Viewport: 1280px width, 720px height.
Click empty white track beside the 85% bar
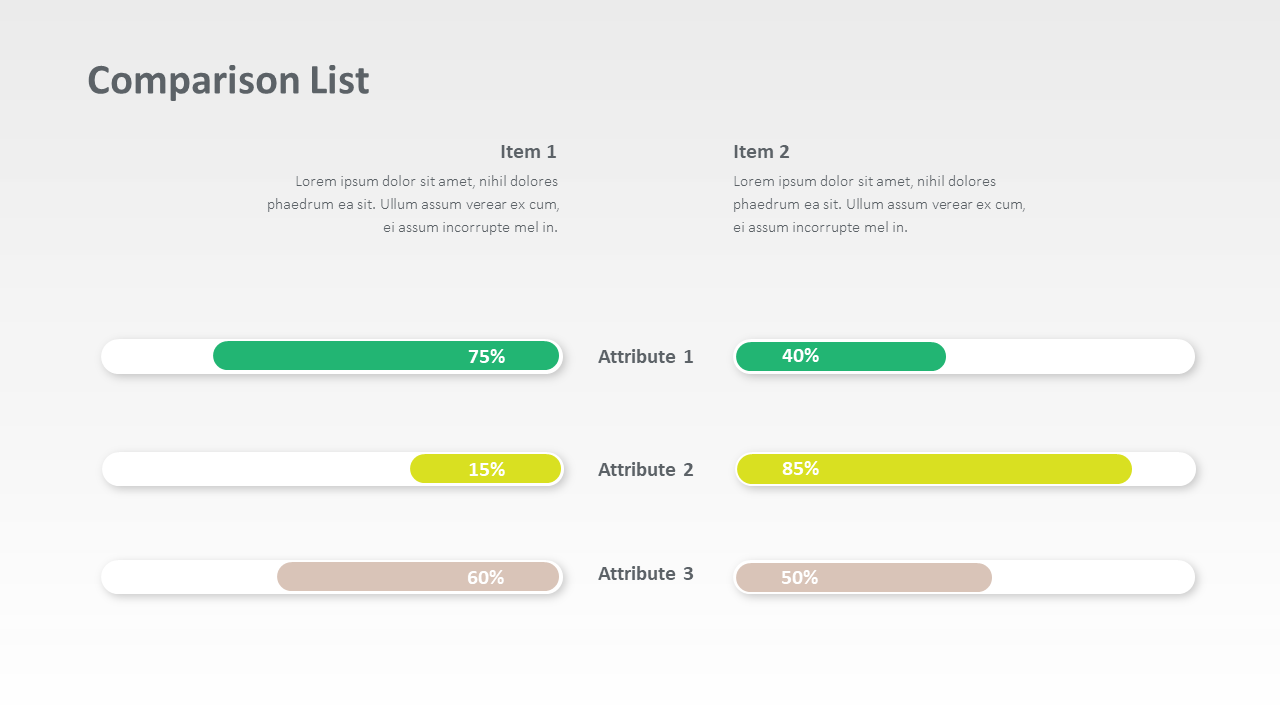tap(1163, 469)
